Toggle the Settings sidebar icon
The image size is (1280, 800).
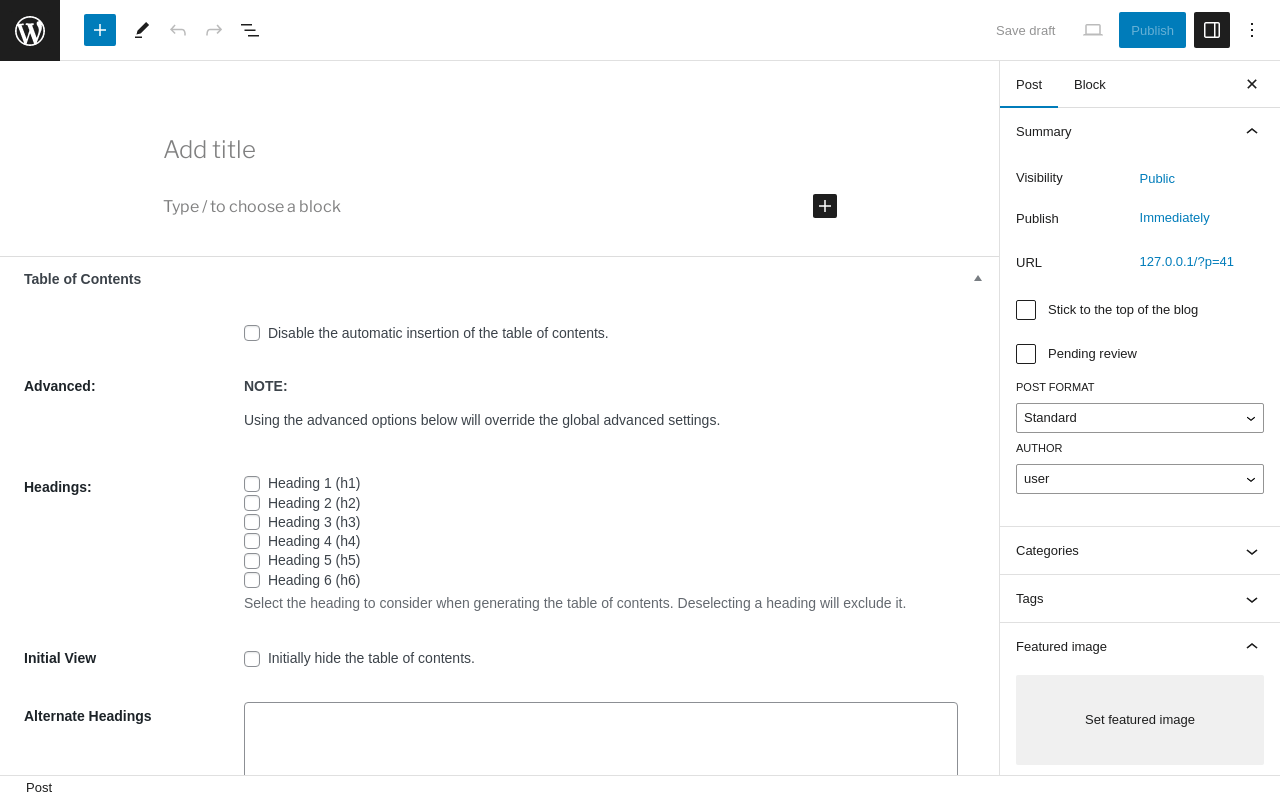click(1212, 30)
